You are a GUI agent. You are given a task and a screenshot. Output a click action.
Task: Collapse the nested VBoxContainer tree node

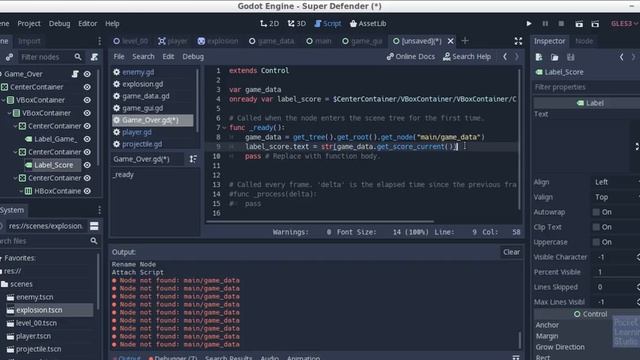point(10,113)
